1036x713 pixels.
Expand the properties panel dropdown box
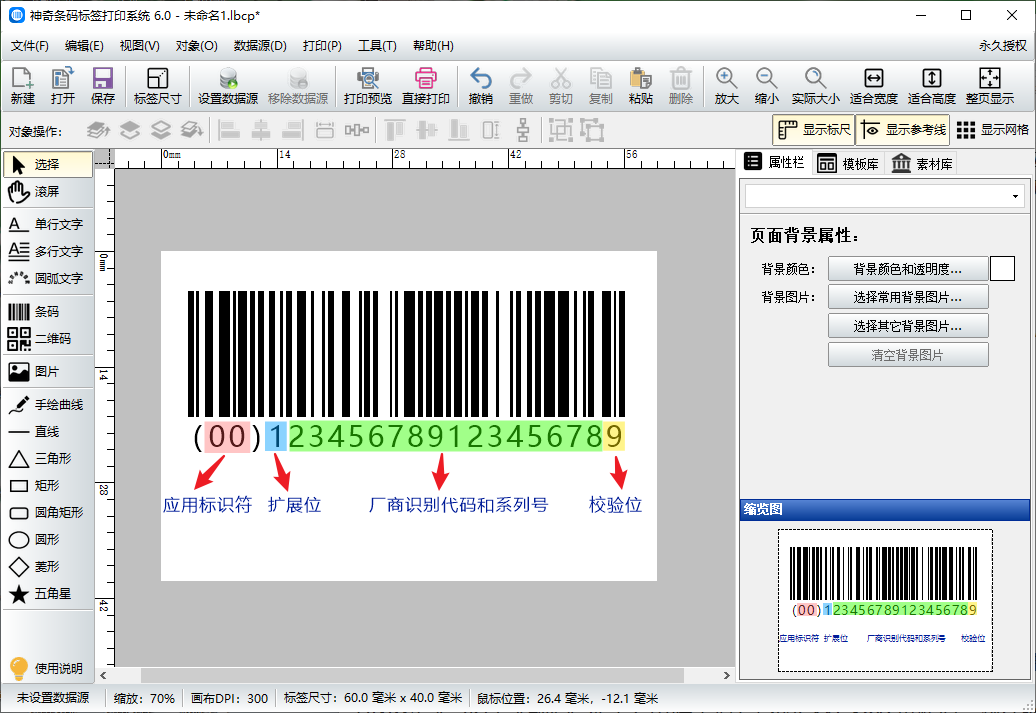click(1016, 196)
